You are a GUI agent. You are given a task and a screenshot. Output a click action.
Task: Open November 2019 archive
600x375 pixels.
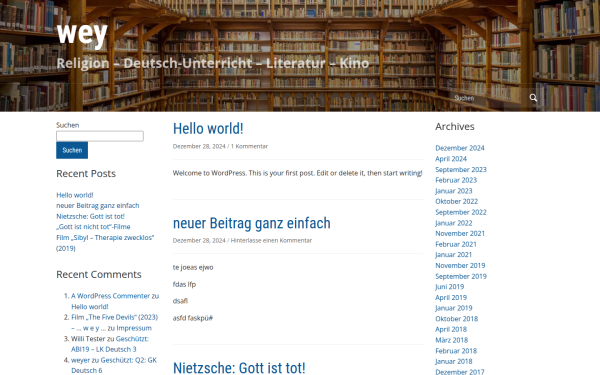pyautogui.click(x=460, y=265)
